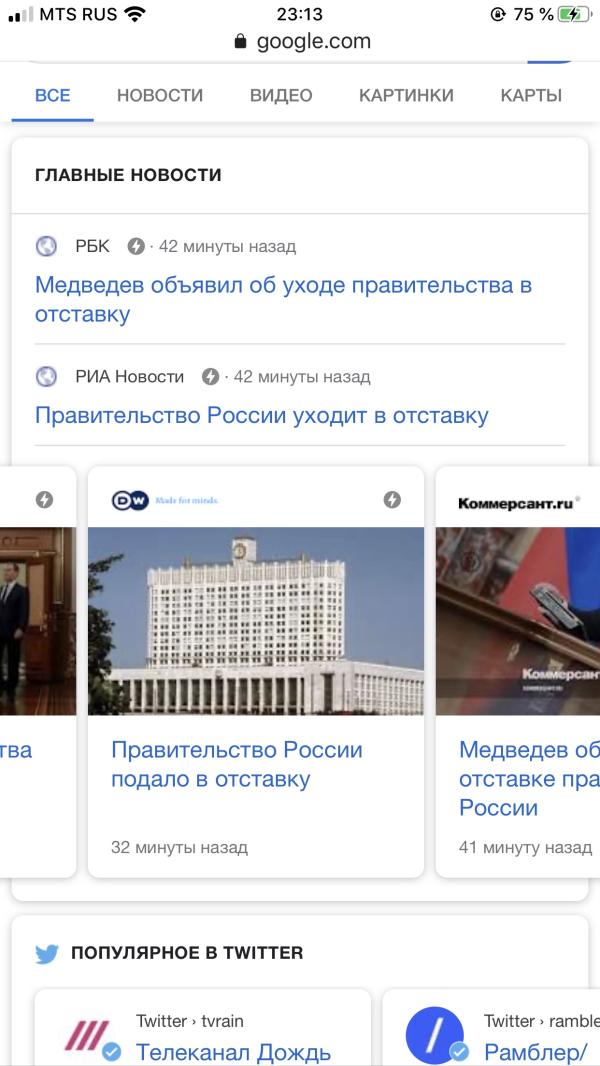Tap AMP lightning icon beside РИА Новости
600x1066 pixels.
pyautogui.click(x=211, y=376)
